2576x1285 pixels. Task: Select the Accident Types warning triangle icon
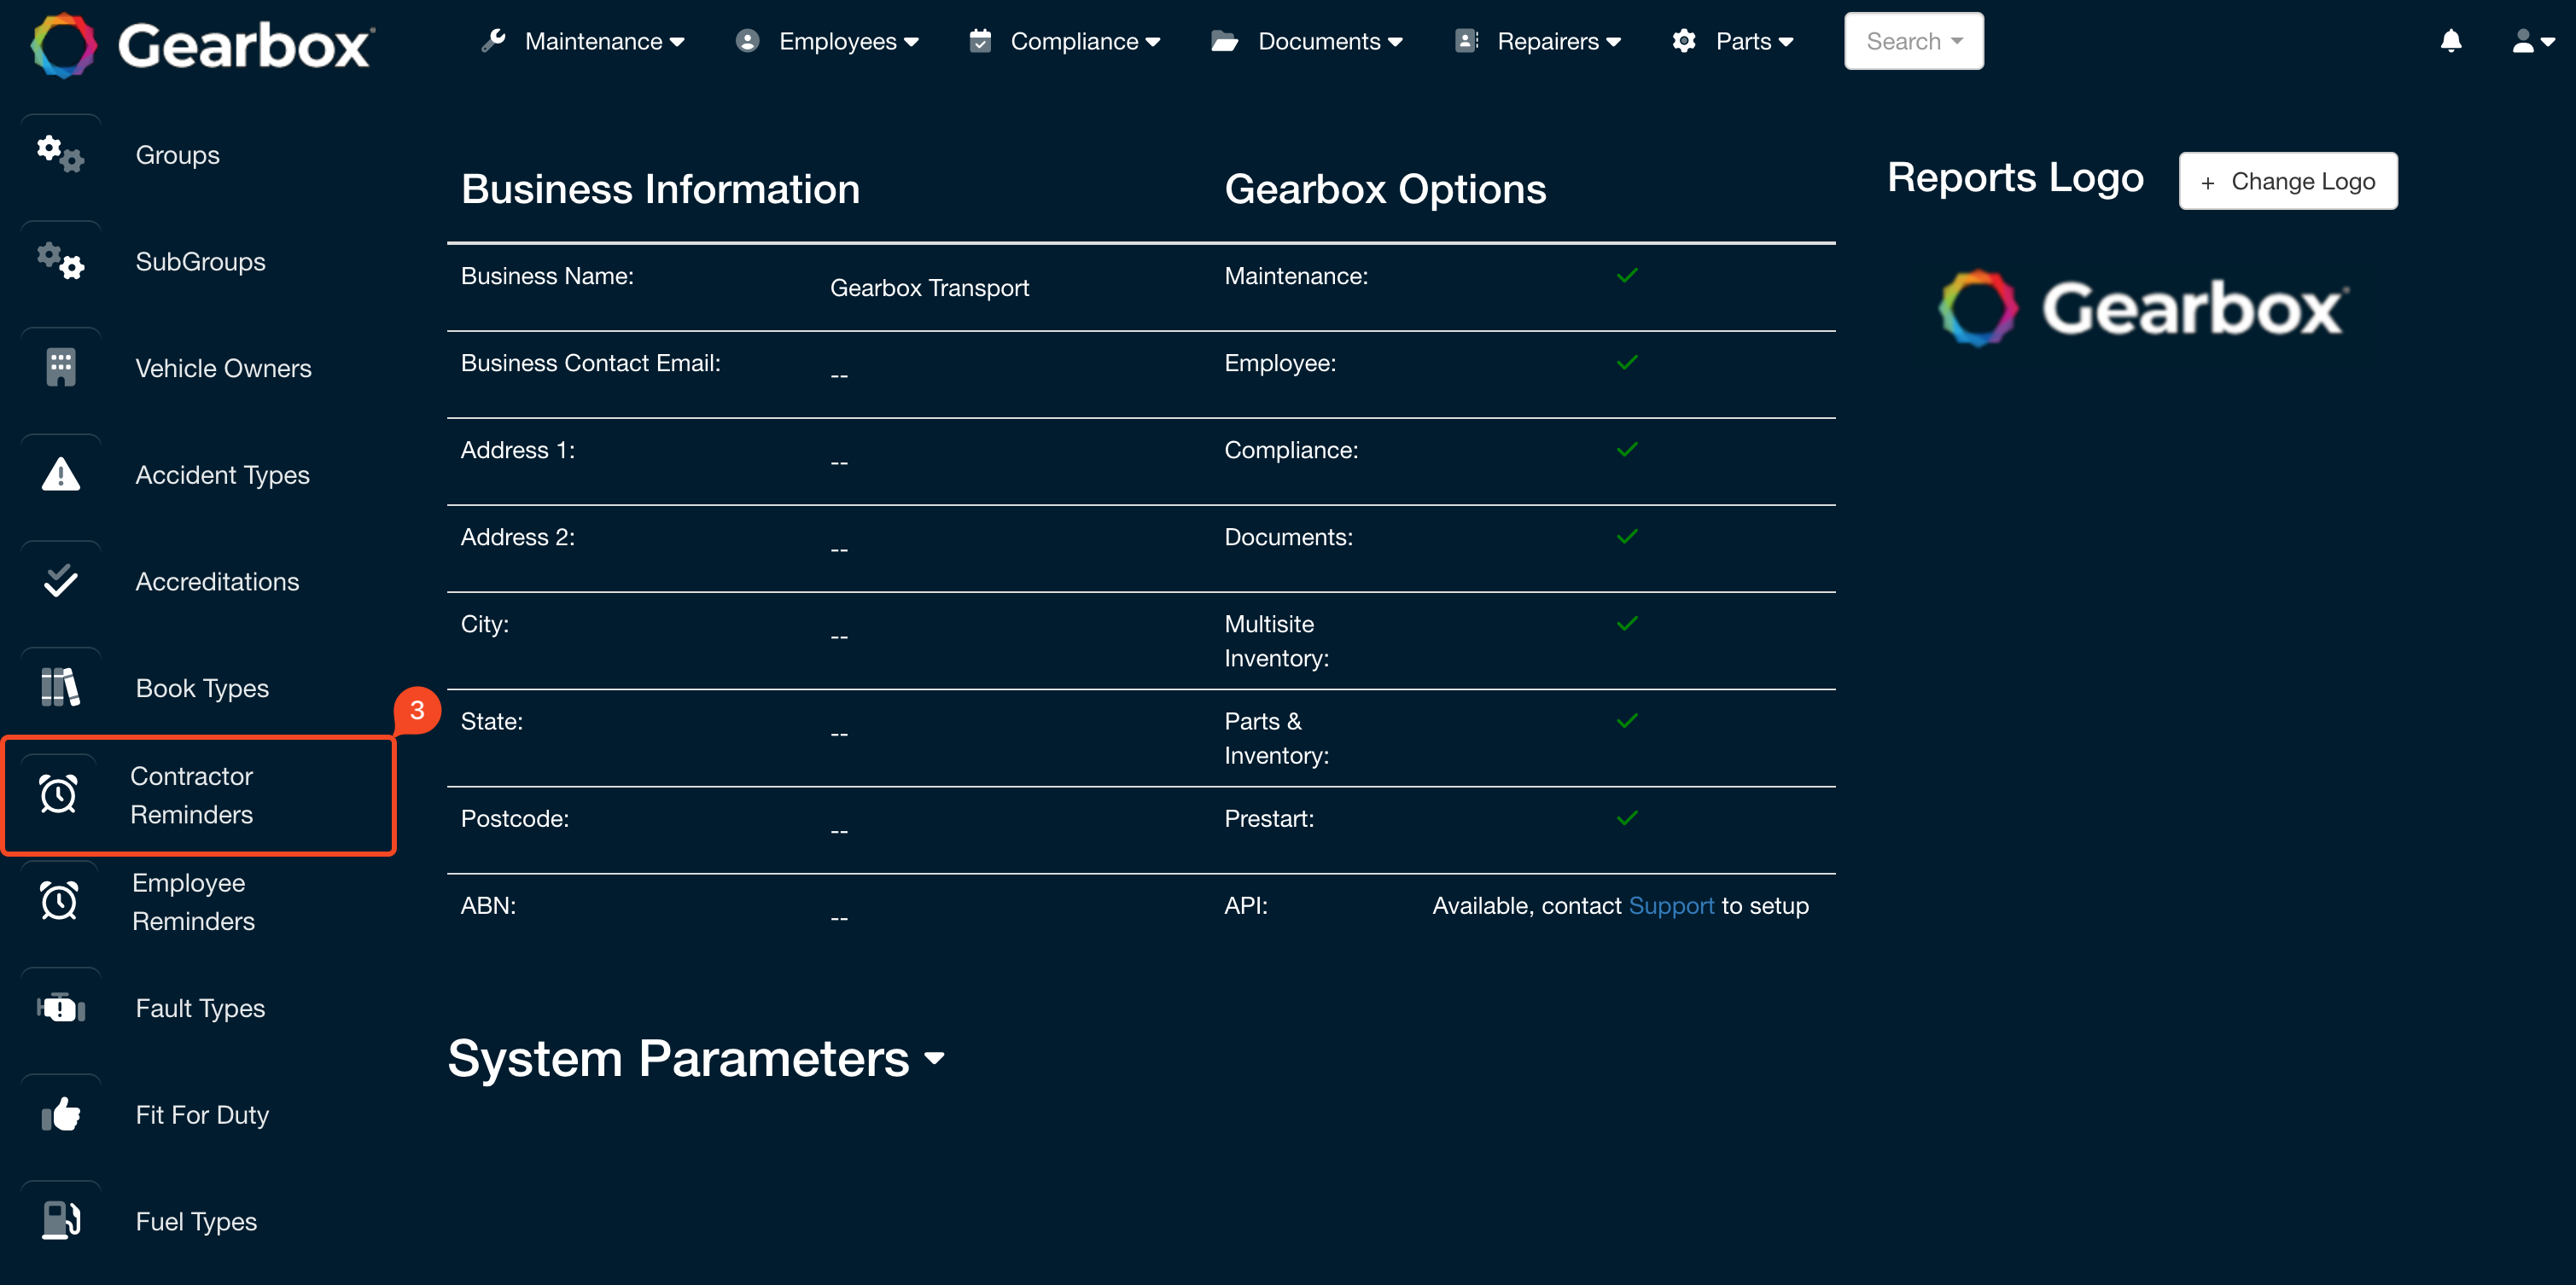coord(59,474)
